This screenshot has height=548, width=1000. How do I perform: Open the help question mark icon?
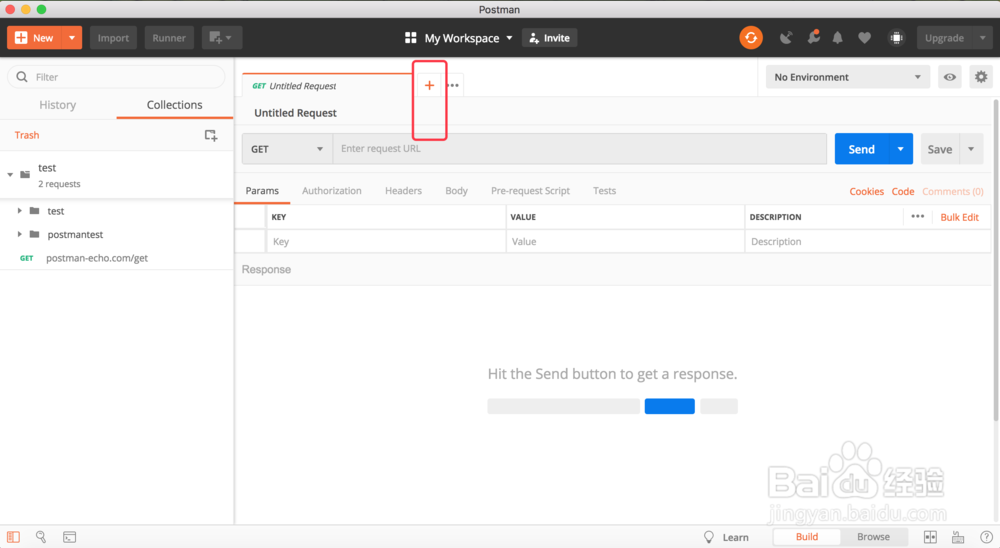(986, 537)
